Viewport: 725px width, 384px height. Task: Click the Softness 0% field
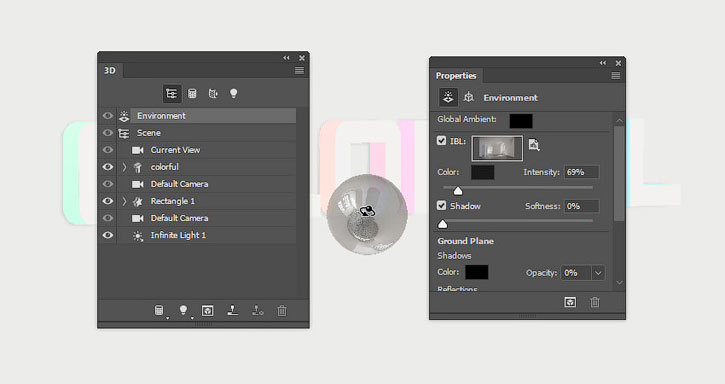(x=582, y=206)
